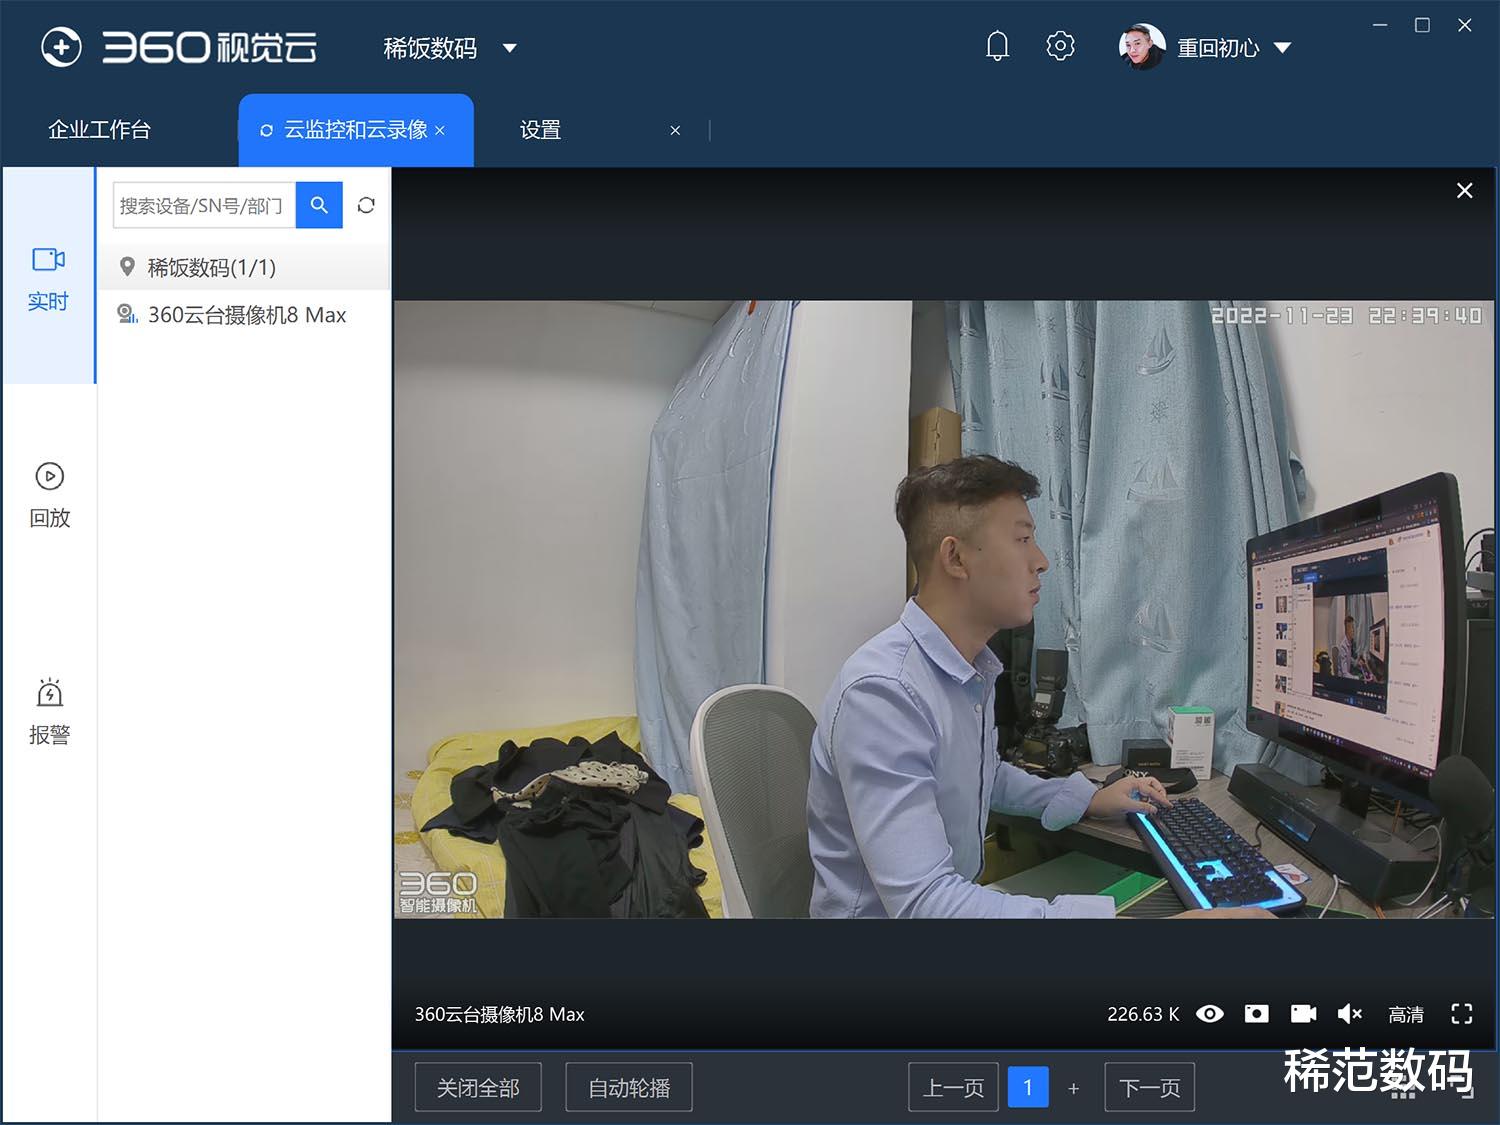The height and width of the screenshot is (1125, 1500).
Task: Click the blue search magnifier button
Action: pyautogui.click(x=319, y=205)
